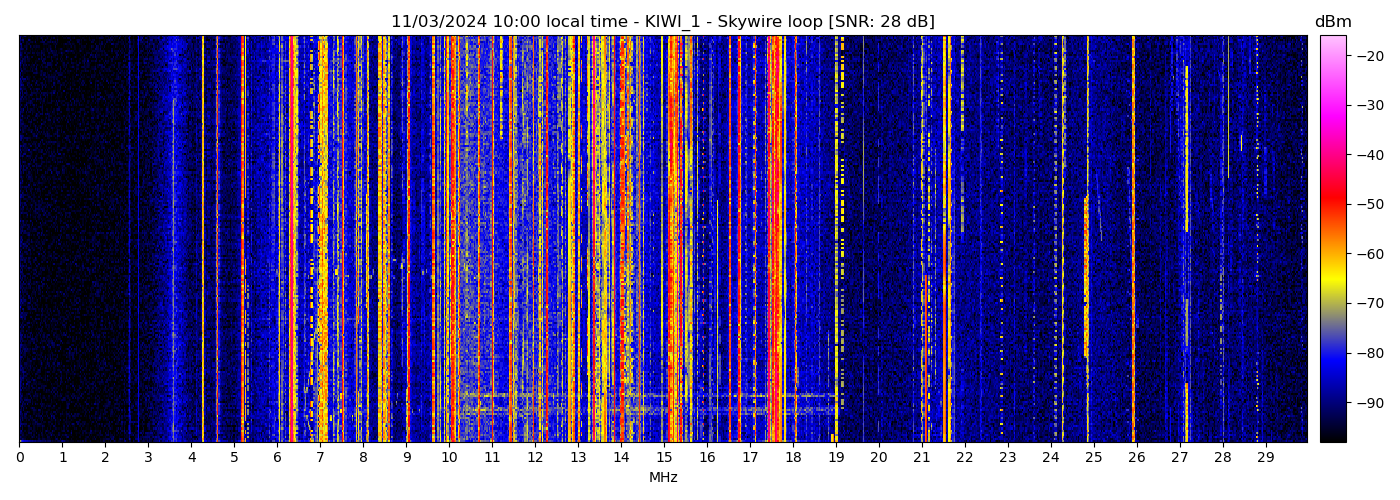Click the -50 colorbar tick label

(1370, 204)
